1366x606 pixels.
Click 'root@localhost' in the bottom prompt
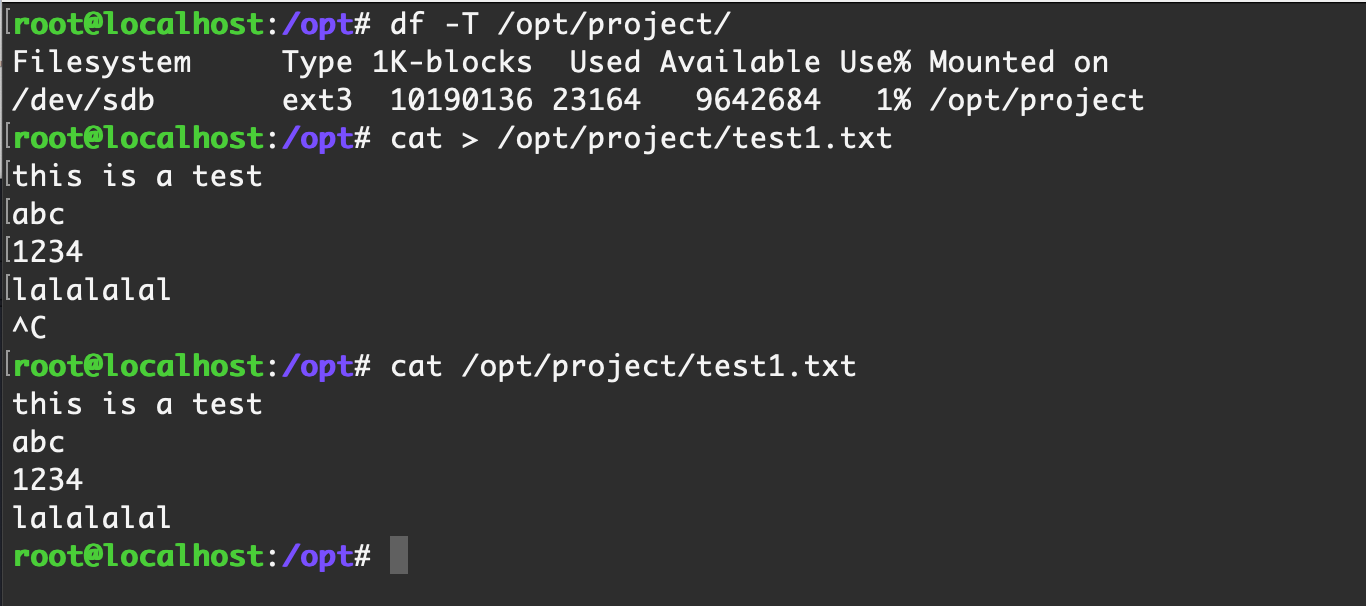tap(139, 556)
